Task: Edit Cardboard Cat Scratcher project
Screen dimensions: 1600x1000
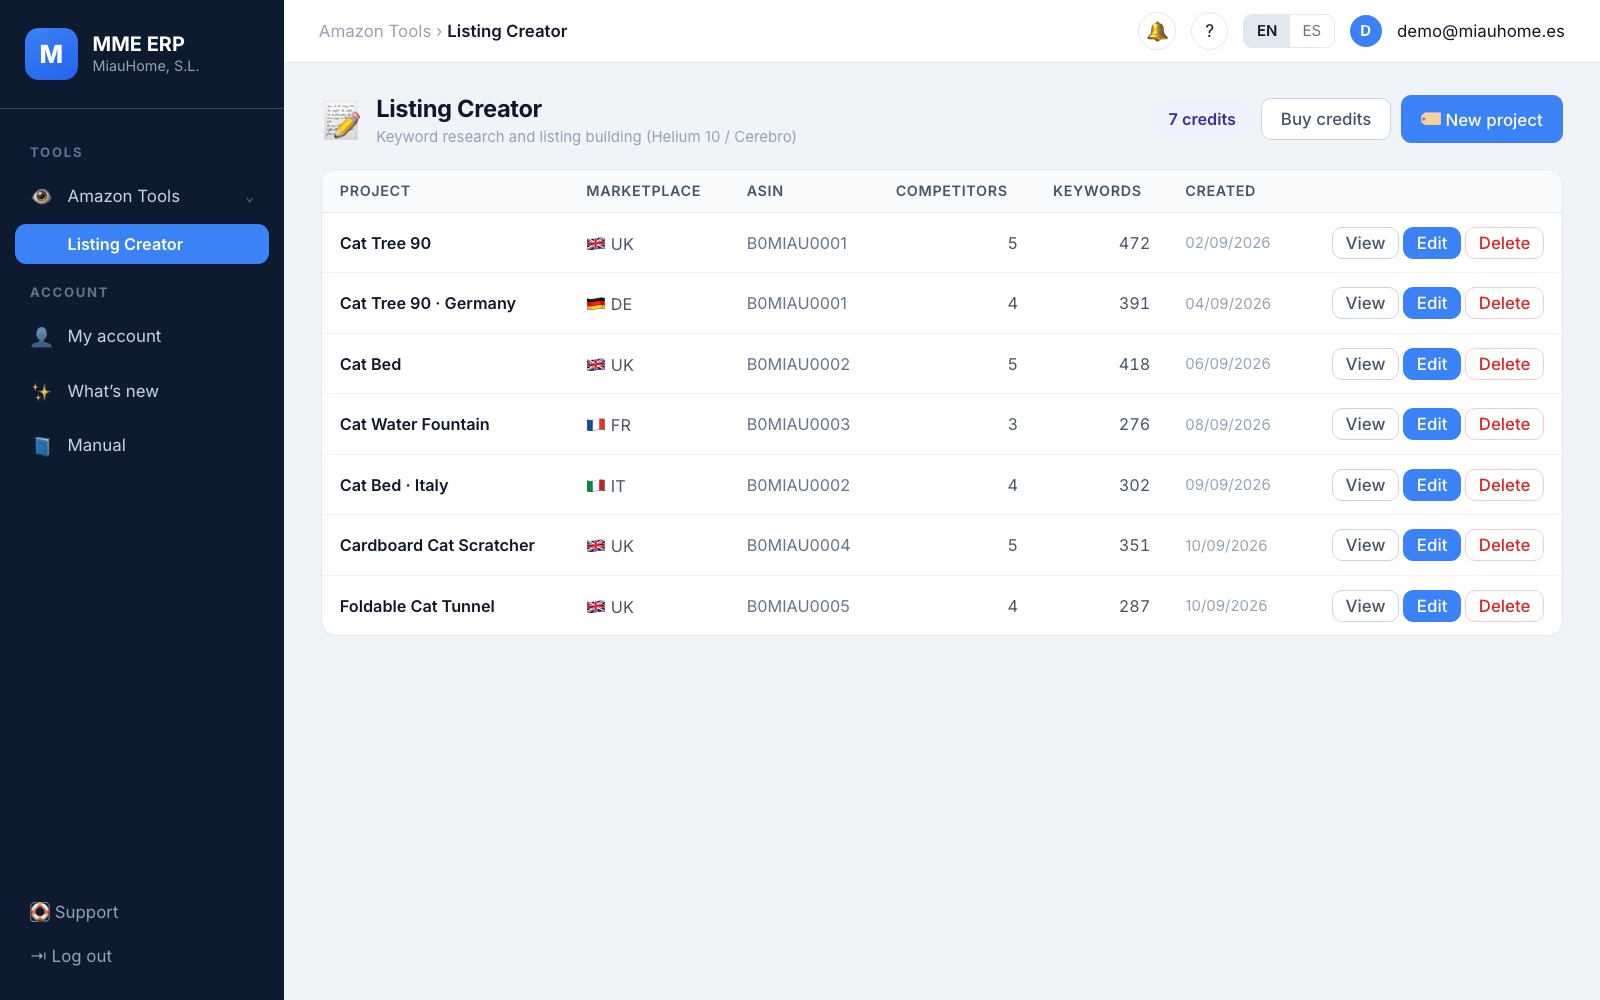Action: [1431, 545]
